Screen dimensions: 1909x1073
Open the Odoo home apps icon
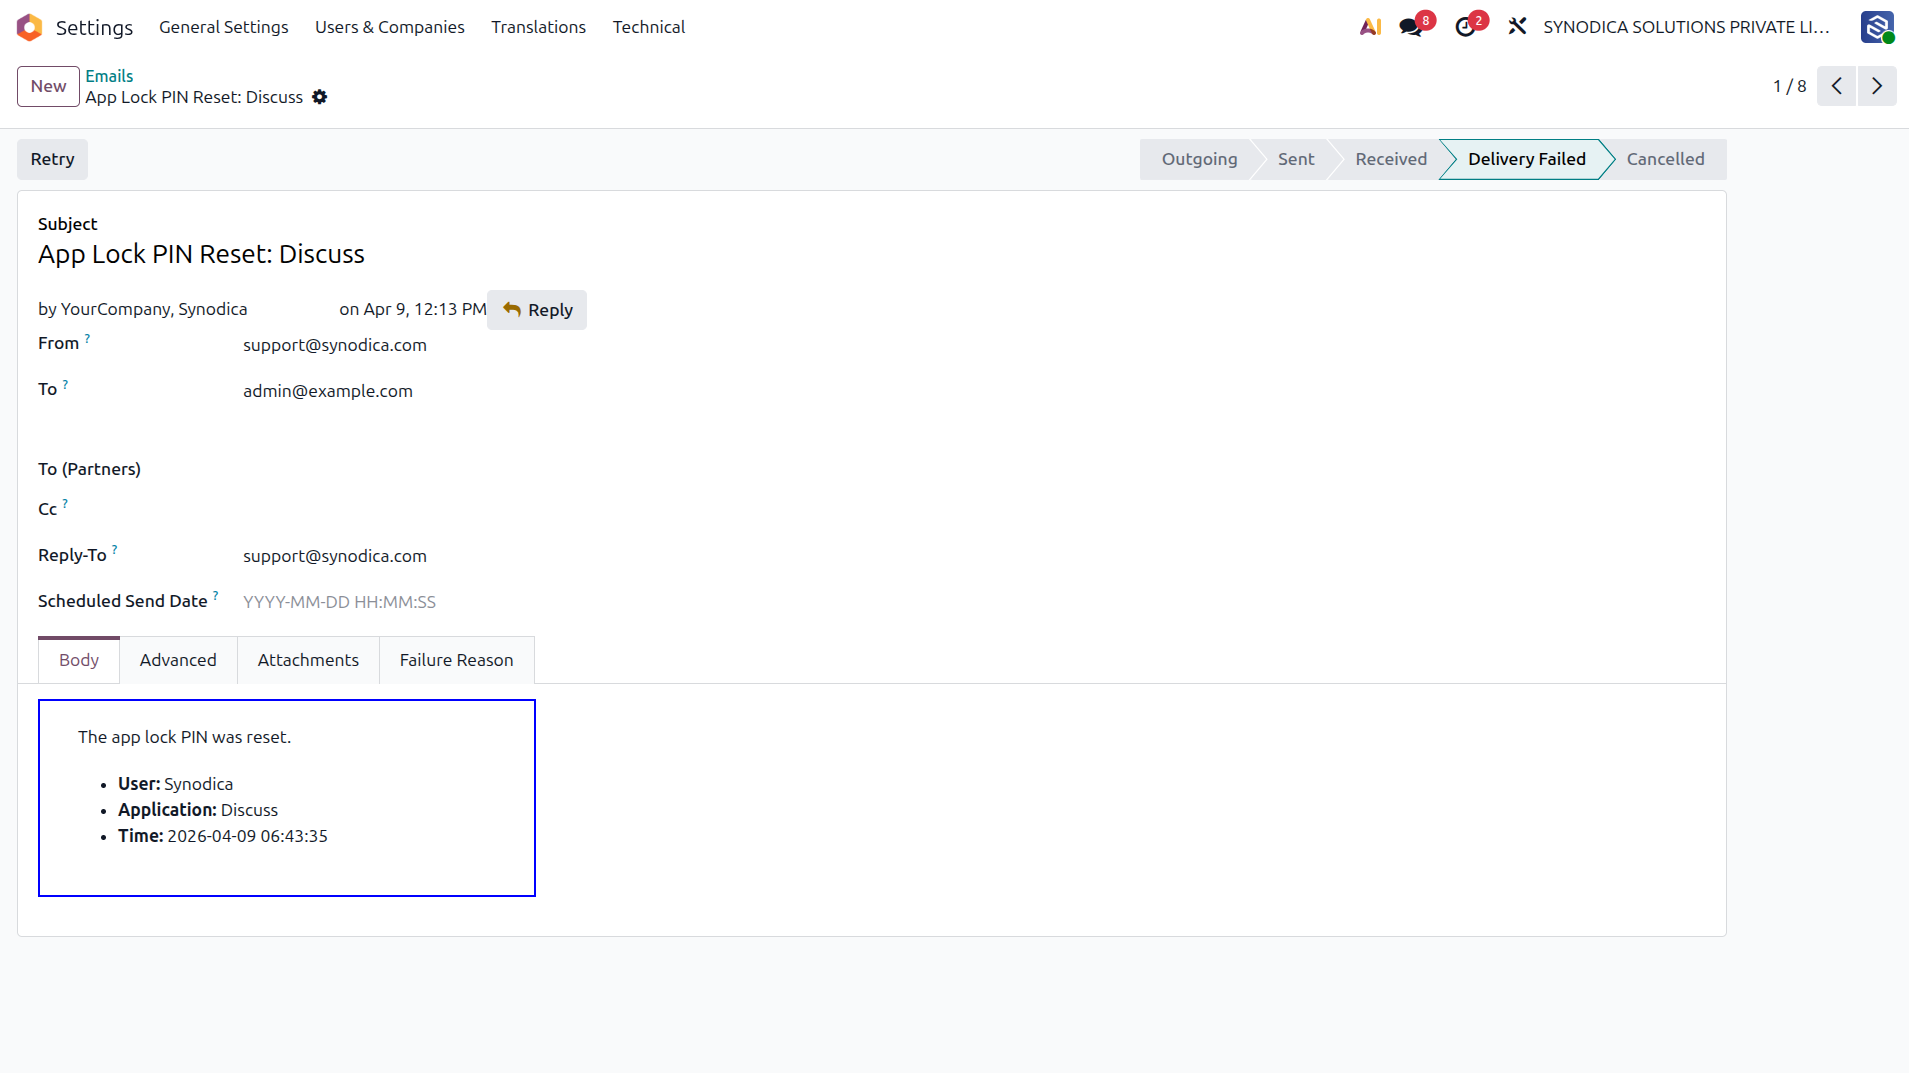(30, 27)
